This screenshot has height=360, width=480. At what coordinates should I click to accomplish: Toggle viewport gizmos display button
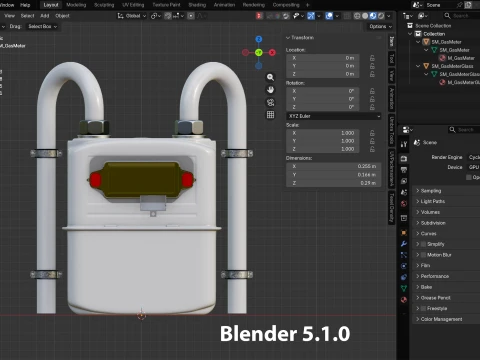(311, 16)
